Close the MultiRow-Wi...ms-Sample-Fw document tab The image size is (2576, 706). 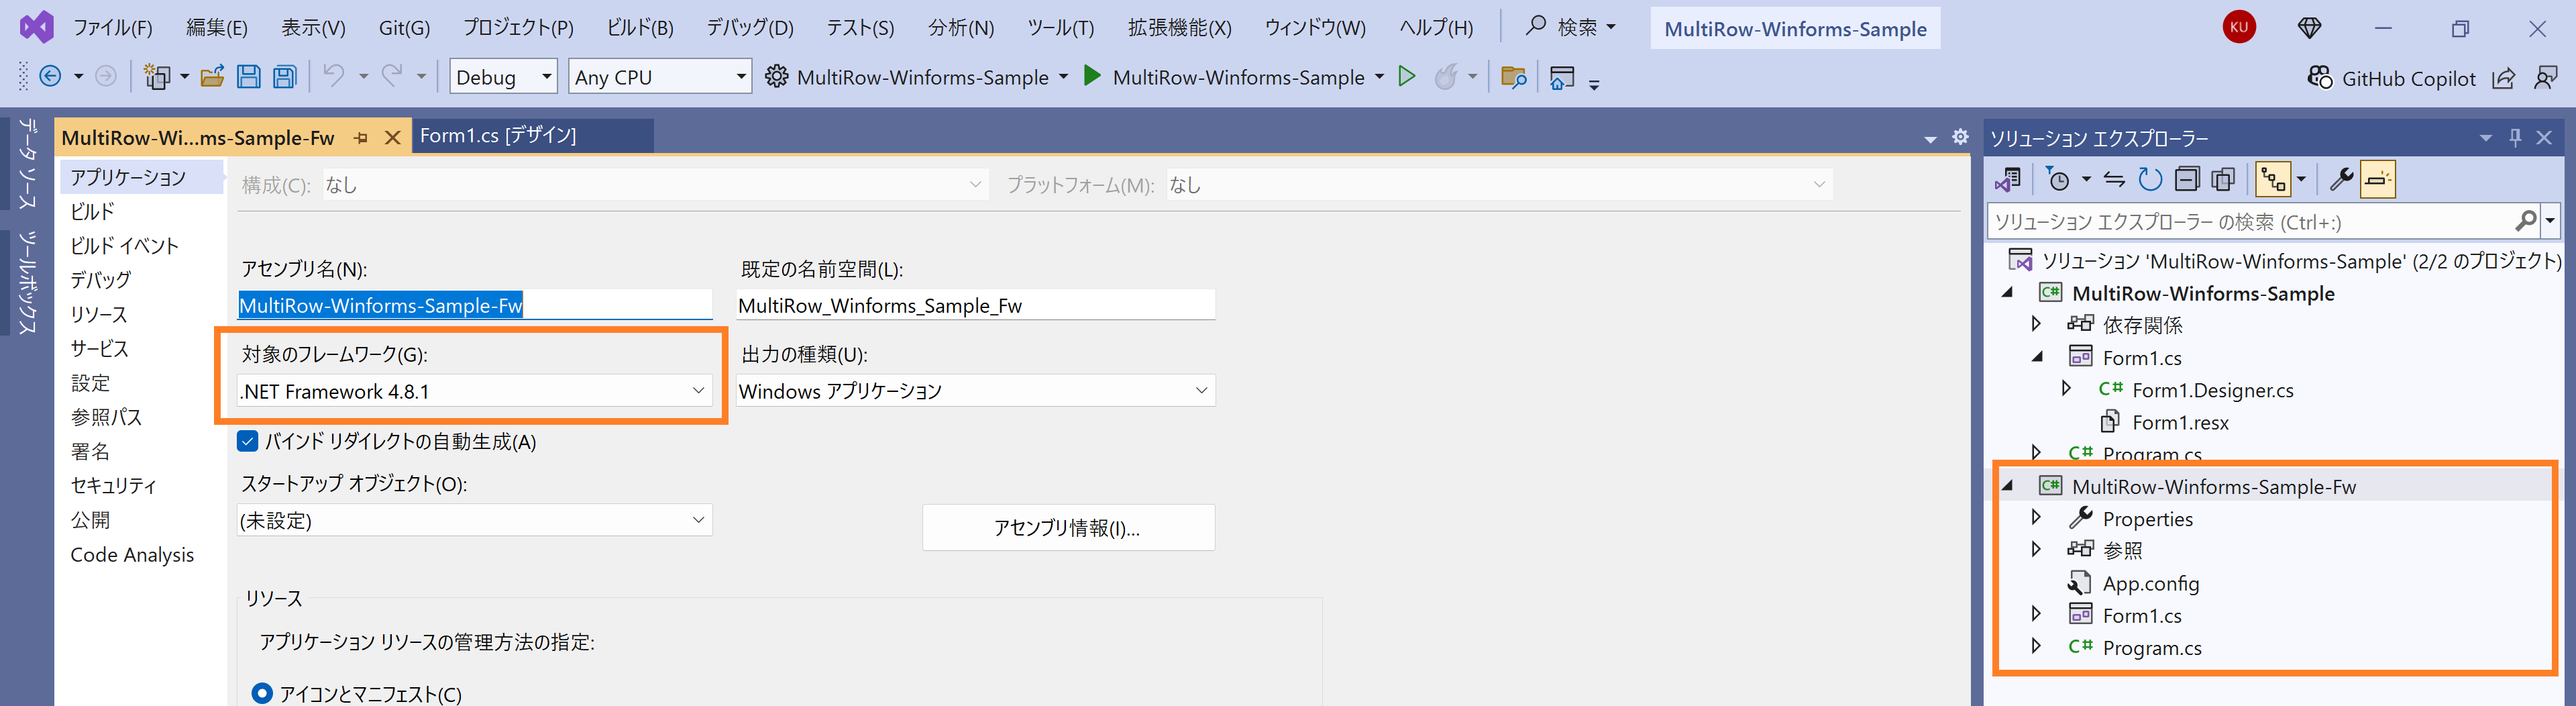click(393, 138)
